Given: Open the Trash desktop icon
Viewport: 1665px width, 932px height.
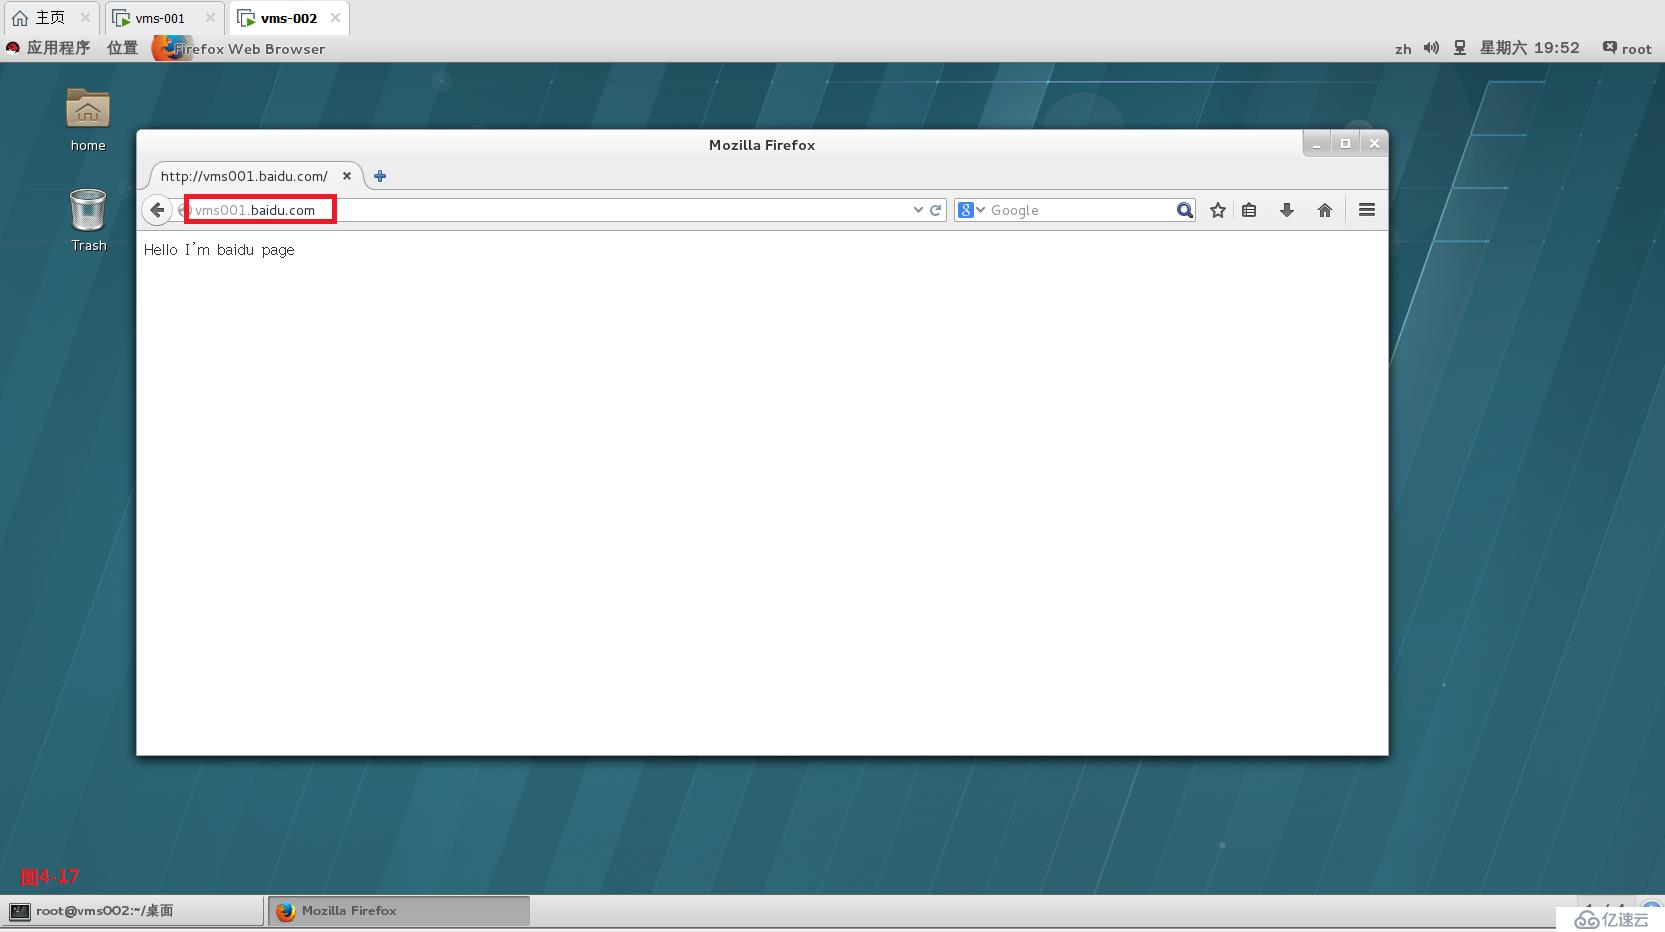Looking at the screenshot, I should [88, 221].
